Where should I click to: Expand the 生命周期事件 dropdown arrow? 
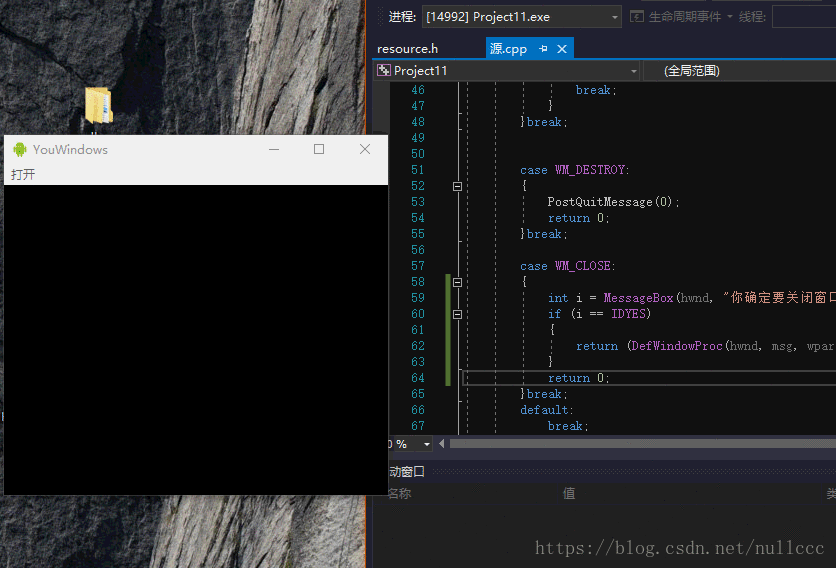[x=730, y=17]
